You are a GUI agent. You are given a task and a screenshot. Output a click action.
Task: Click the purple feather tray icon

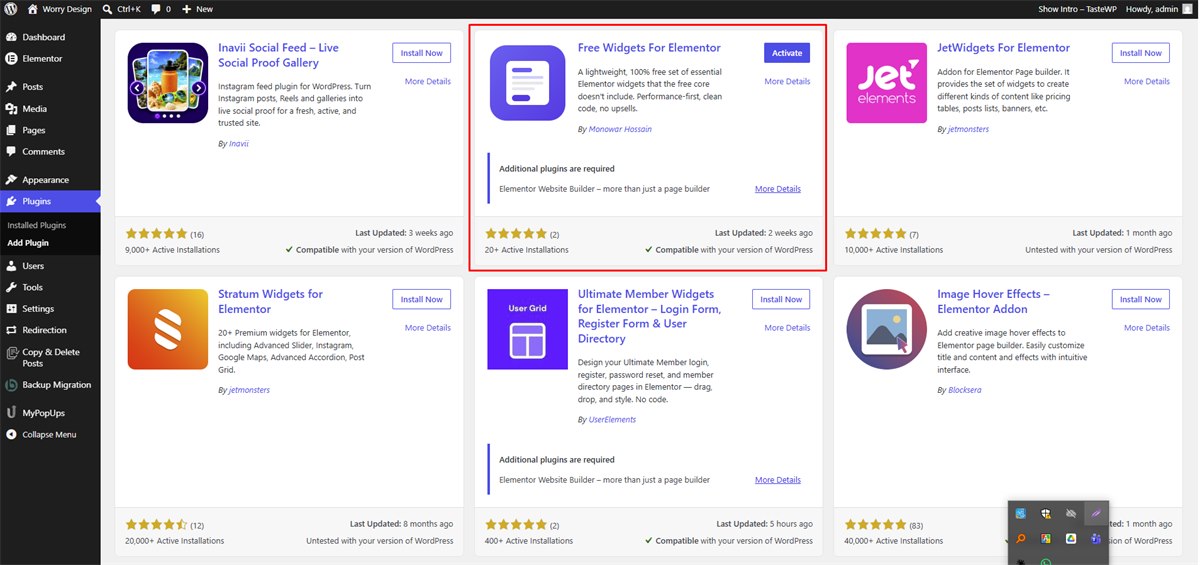click(x=1096, y=513)
